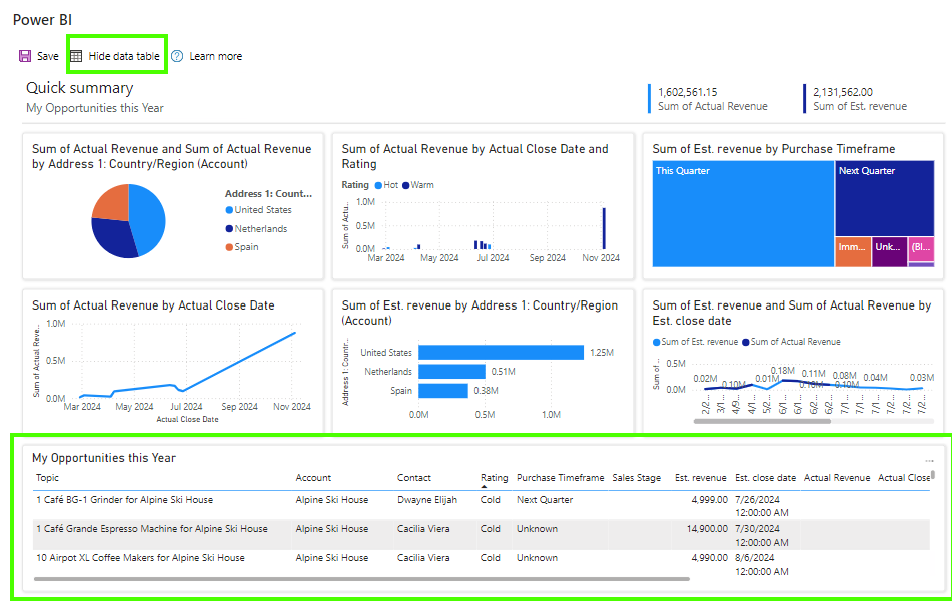Toggle the Hot rating legend marker

click(x=377, y=185)
